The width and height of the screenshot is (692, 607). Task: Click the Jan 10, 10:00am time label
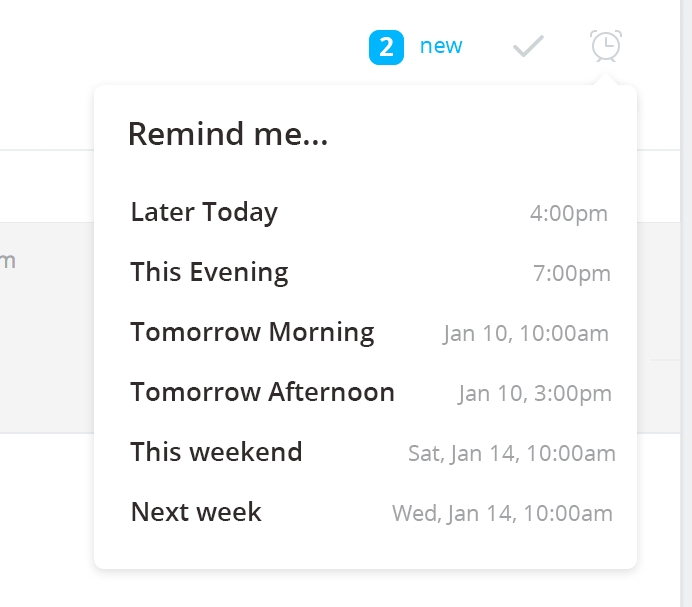(x=526, y=333)
